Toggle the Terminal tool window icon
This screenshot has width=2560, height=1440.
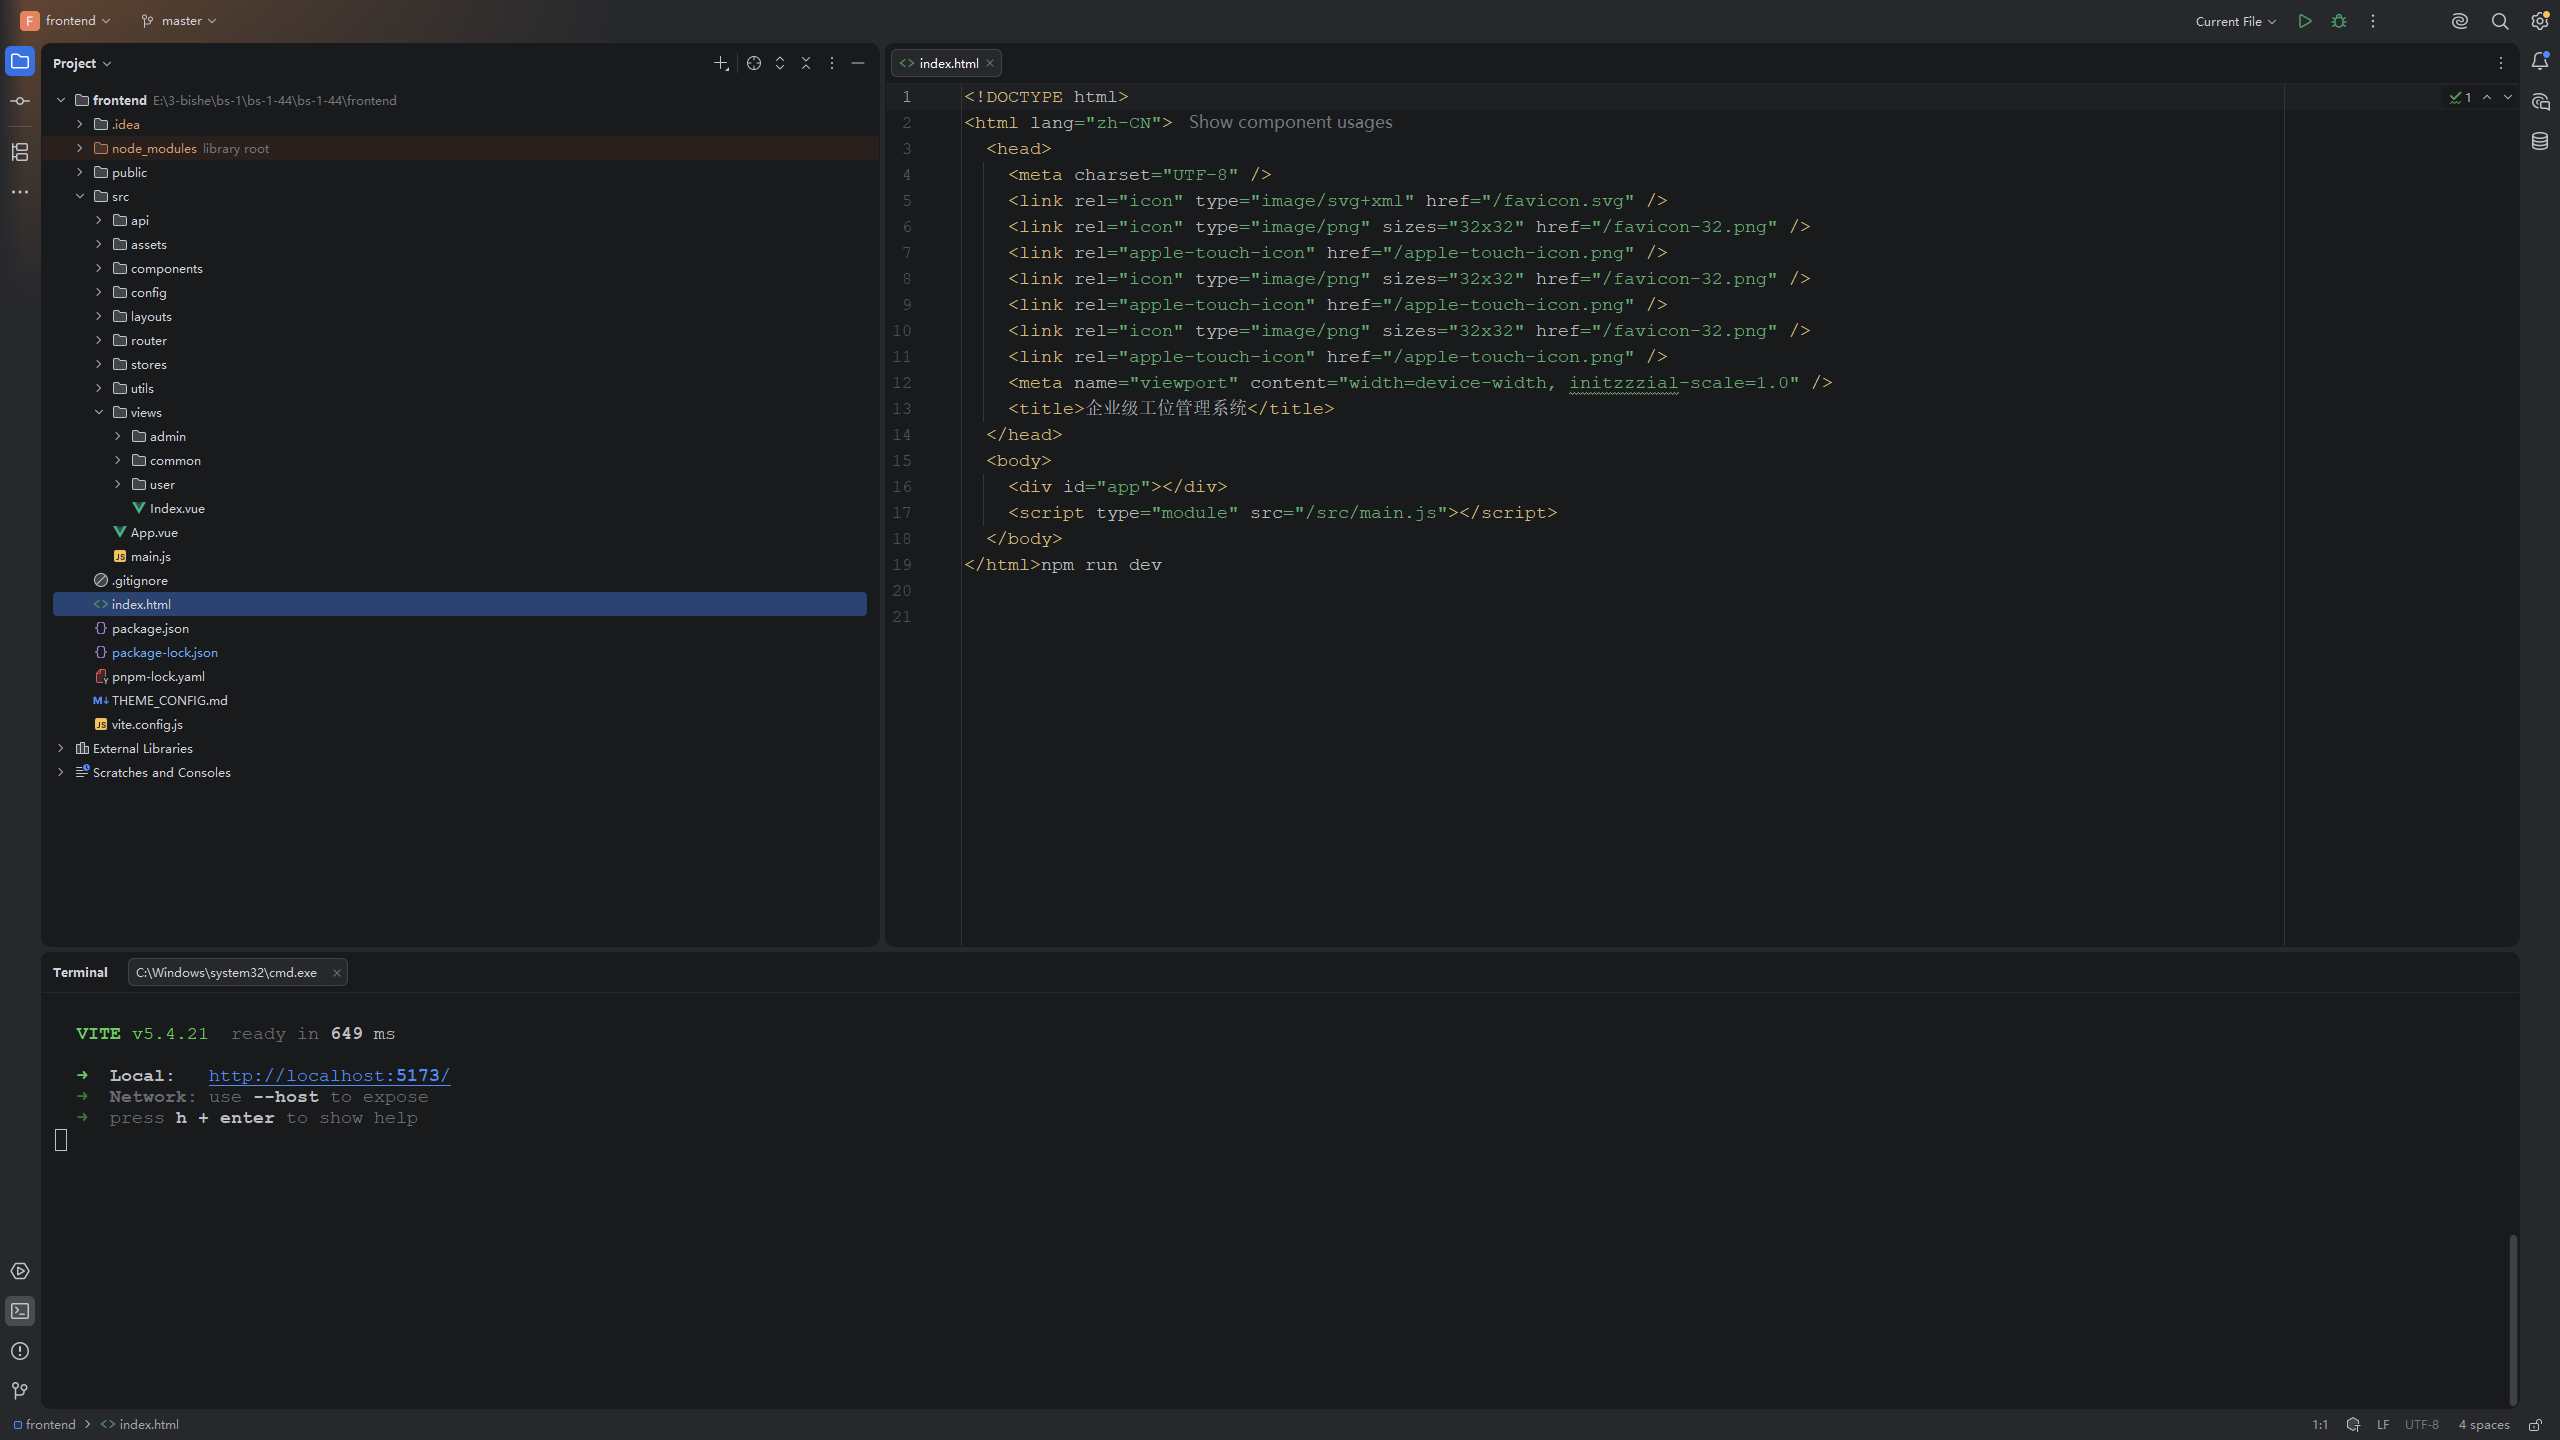(20, 1311)
